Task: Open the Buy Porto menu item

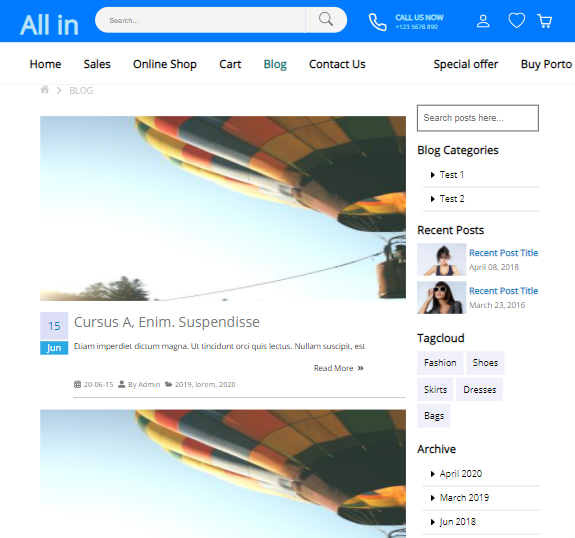Action: click(546, 64)
